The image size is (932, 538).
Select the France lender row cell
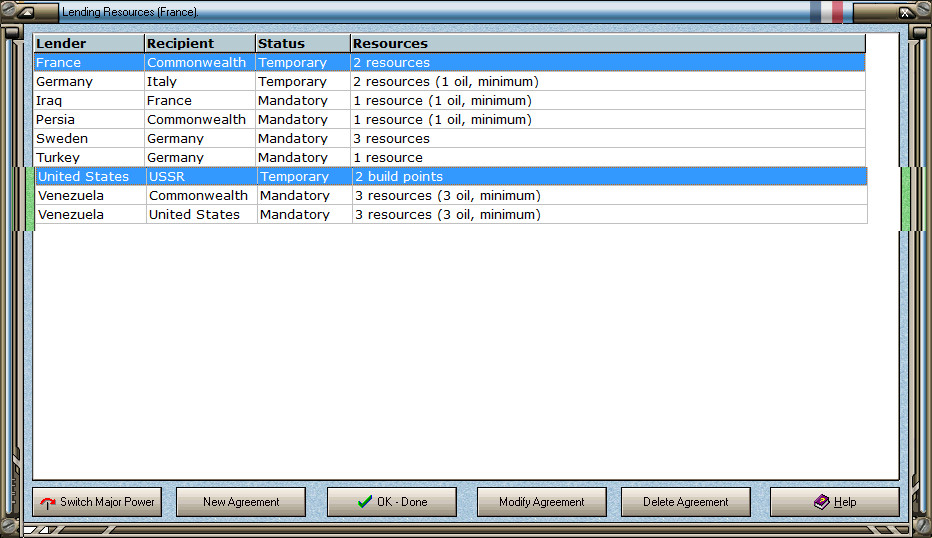tap(89, 62)
